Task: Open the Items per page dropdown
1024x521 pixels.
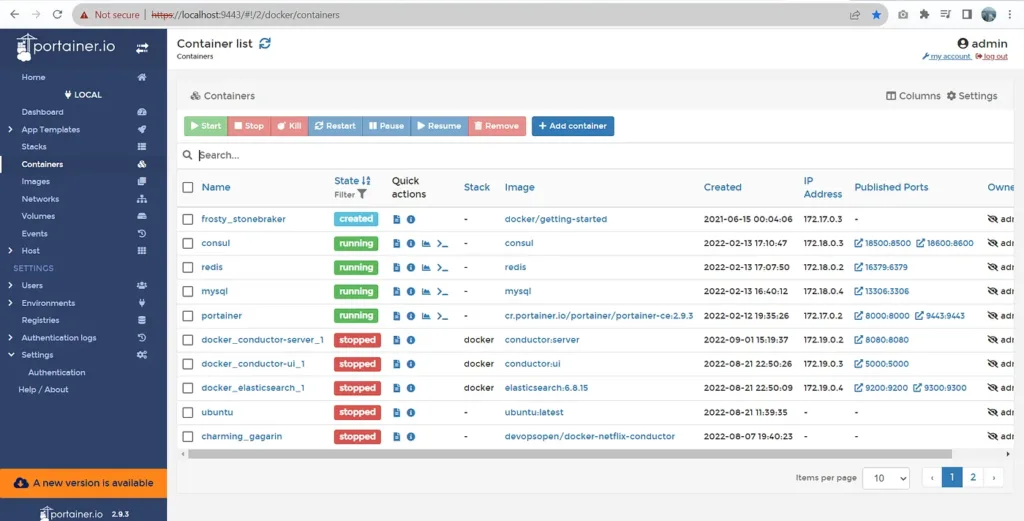Action: click(x=885, y=478)
